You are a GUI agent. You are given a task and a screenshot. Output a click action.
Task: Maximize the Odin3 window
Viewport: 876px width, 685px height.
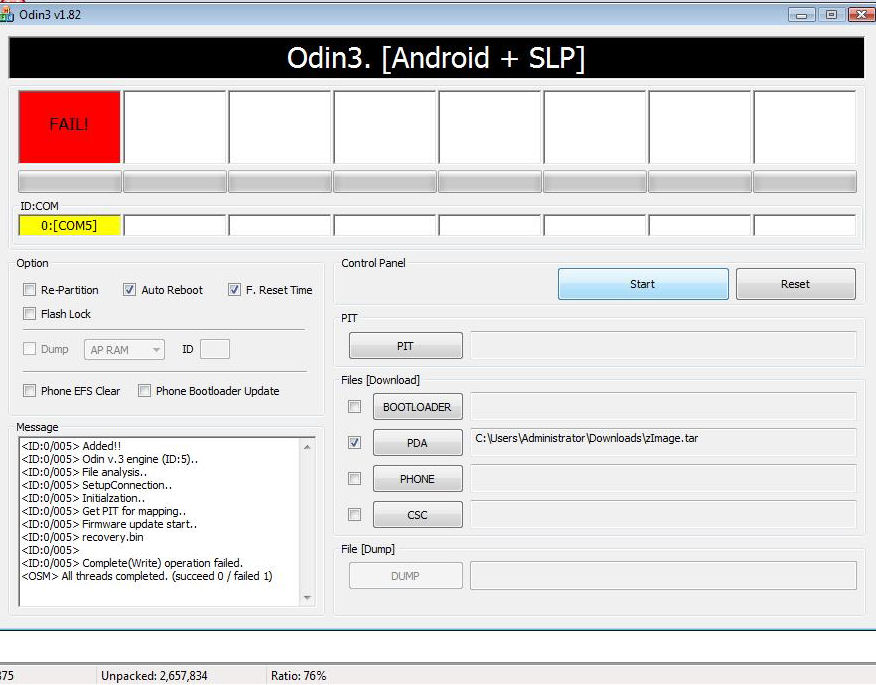pos(831,15)
